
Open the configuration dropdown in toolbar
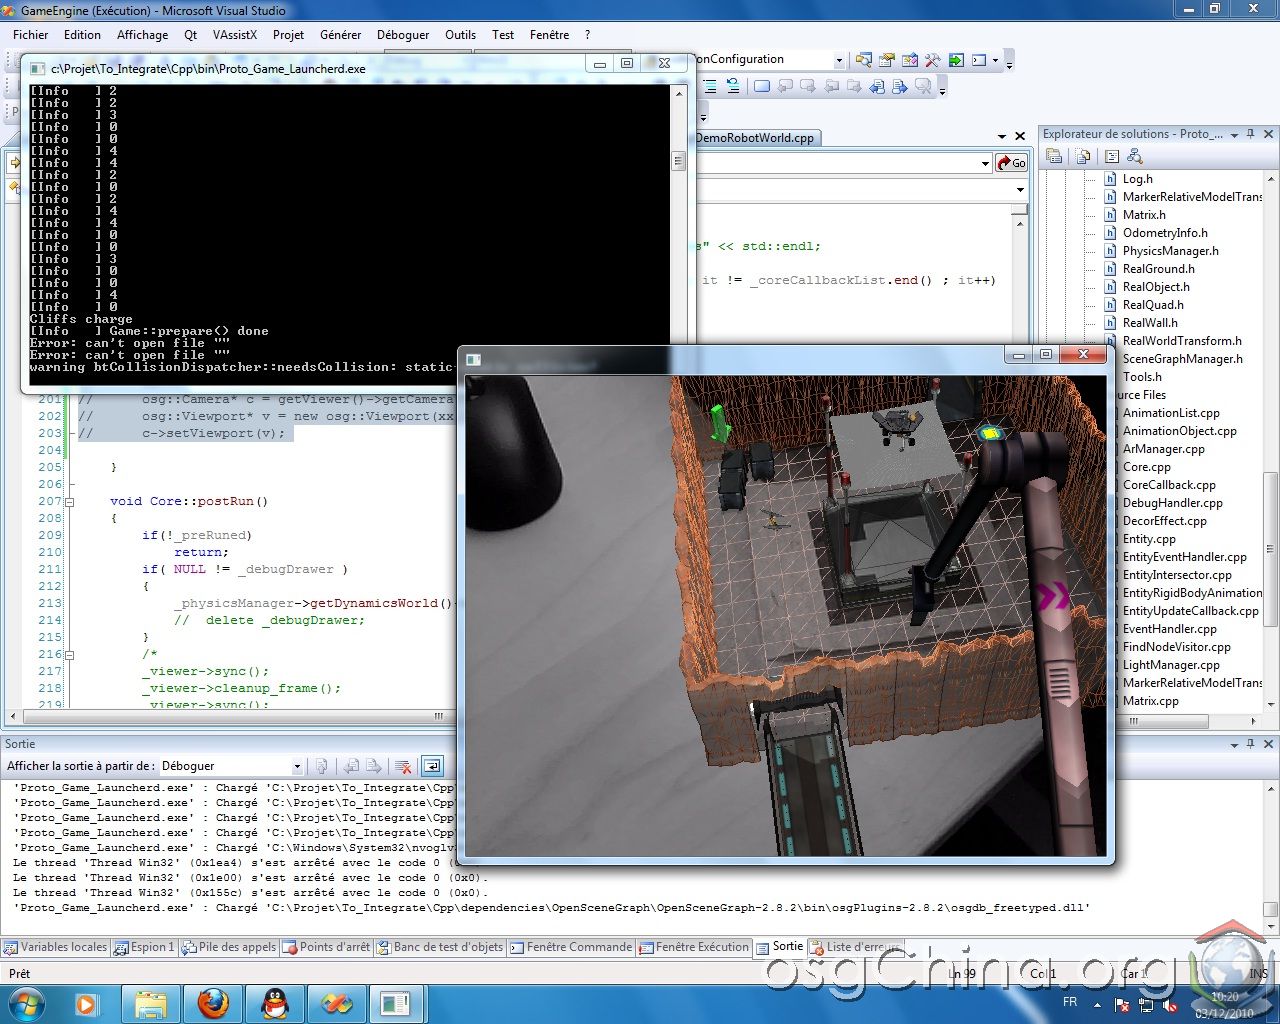coord(839,60)
